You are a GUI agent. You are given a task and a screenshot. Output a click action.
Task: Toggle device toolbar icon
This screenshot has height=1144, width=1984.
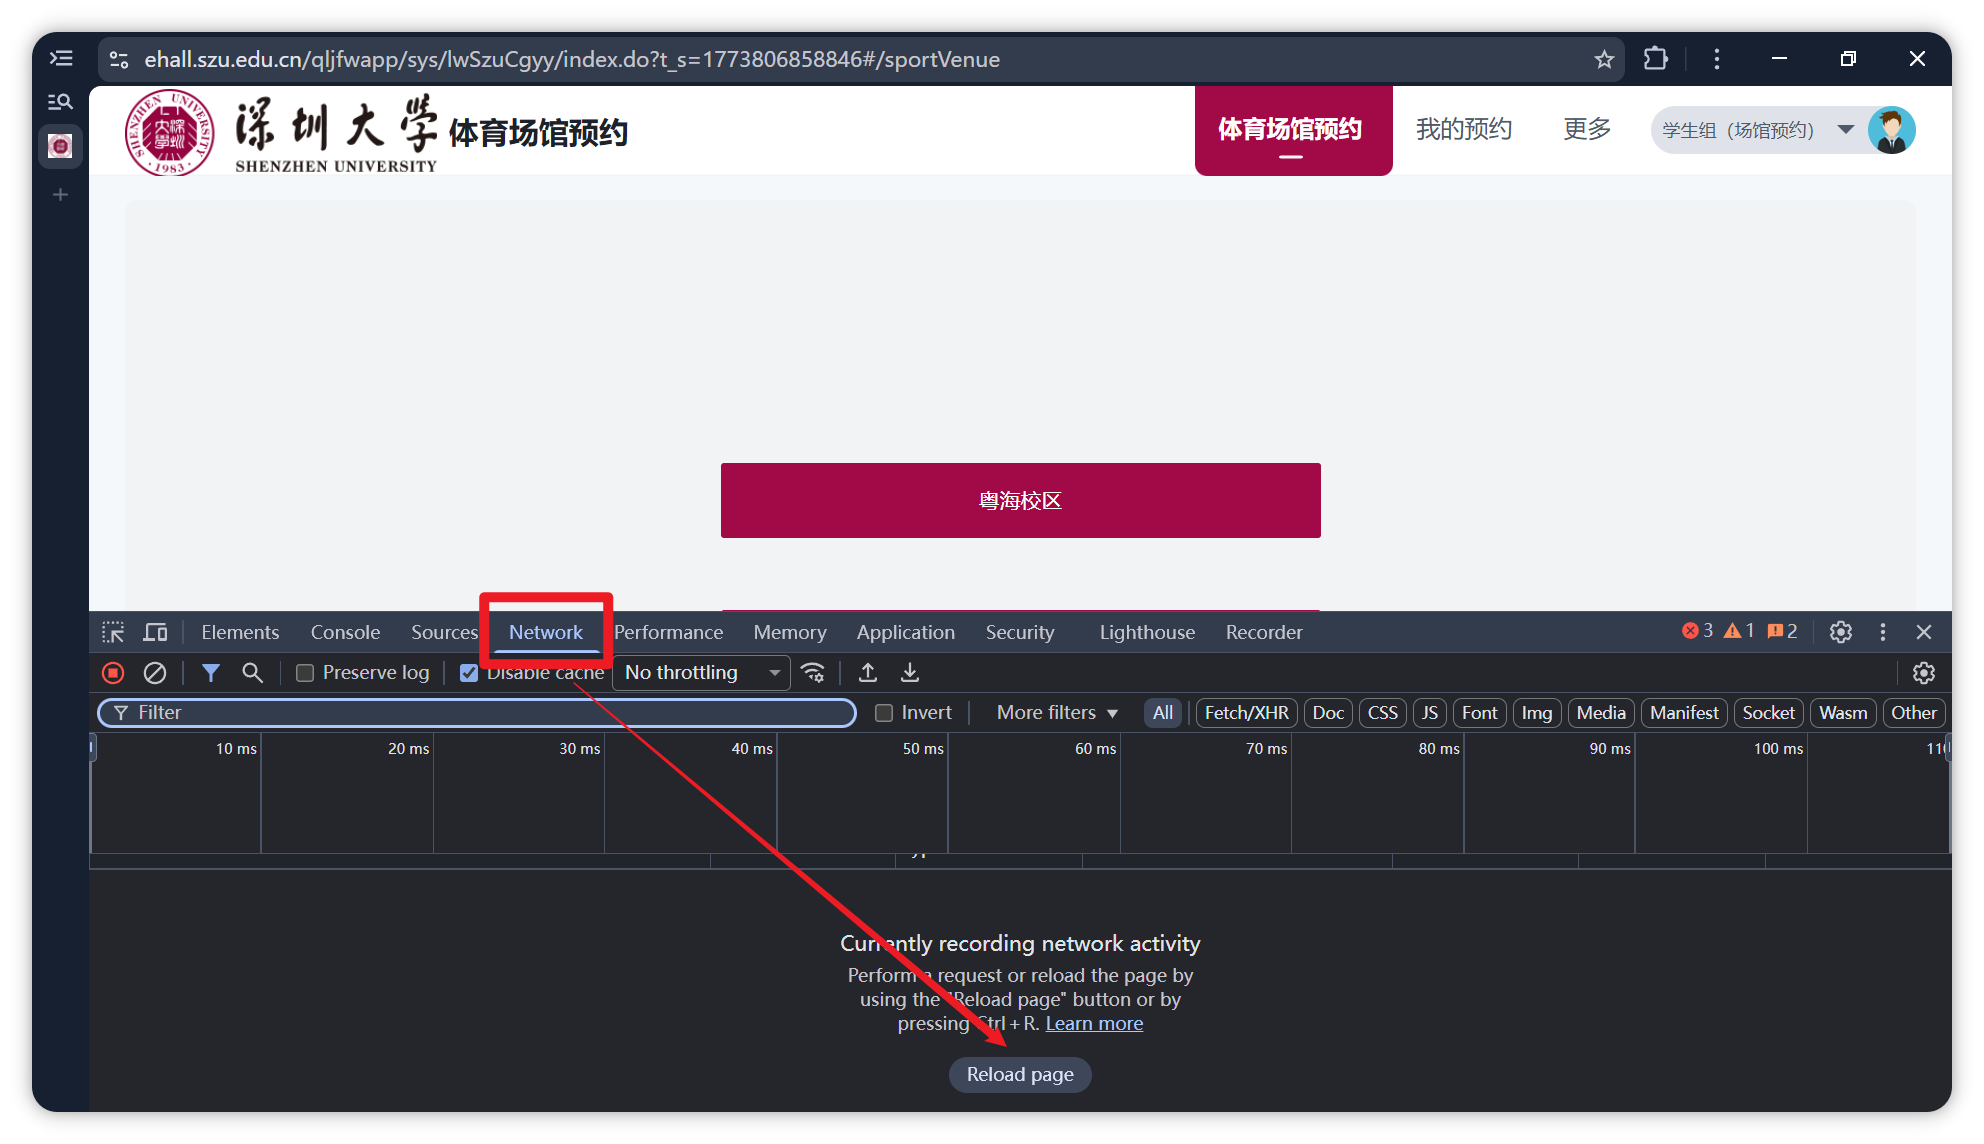(x=155, y=632)
